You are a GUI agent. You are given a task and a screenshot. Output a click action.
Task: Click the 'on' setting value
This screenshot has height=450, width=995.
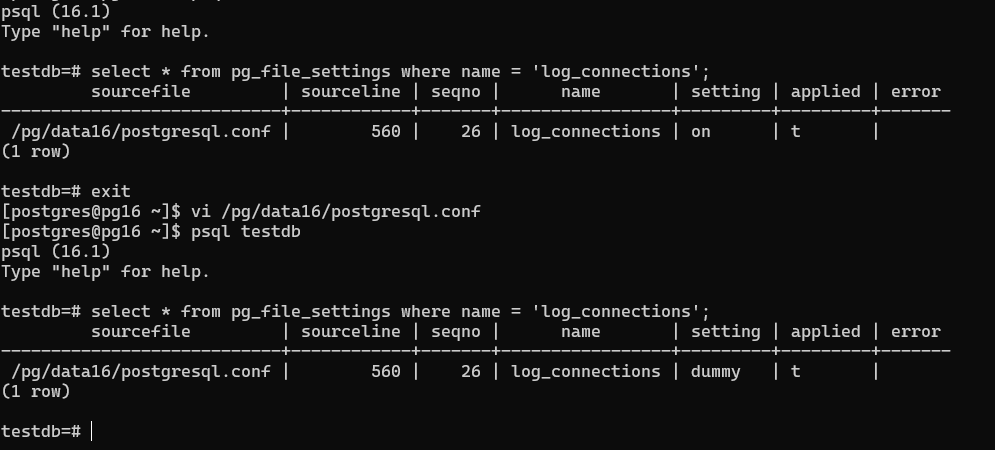[700, 131]
